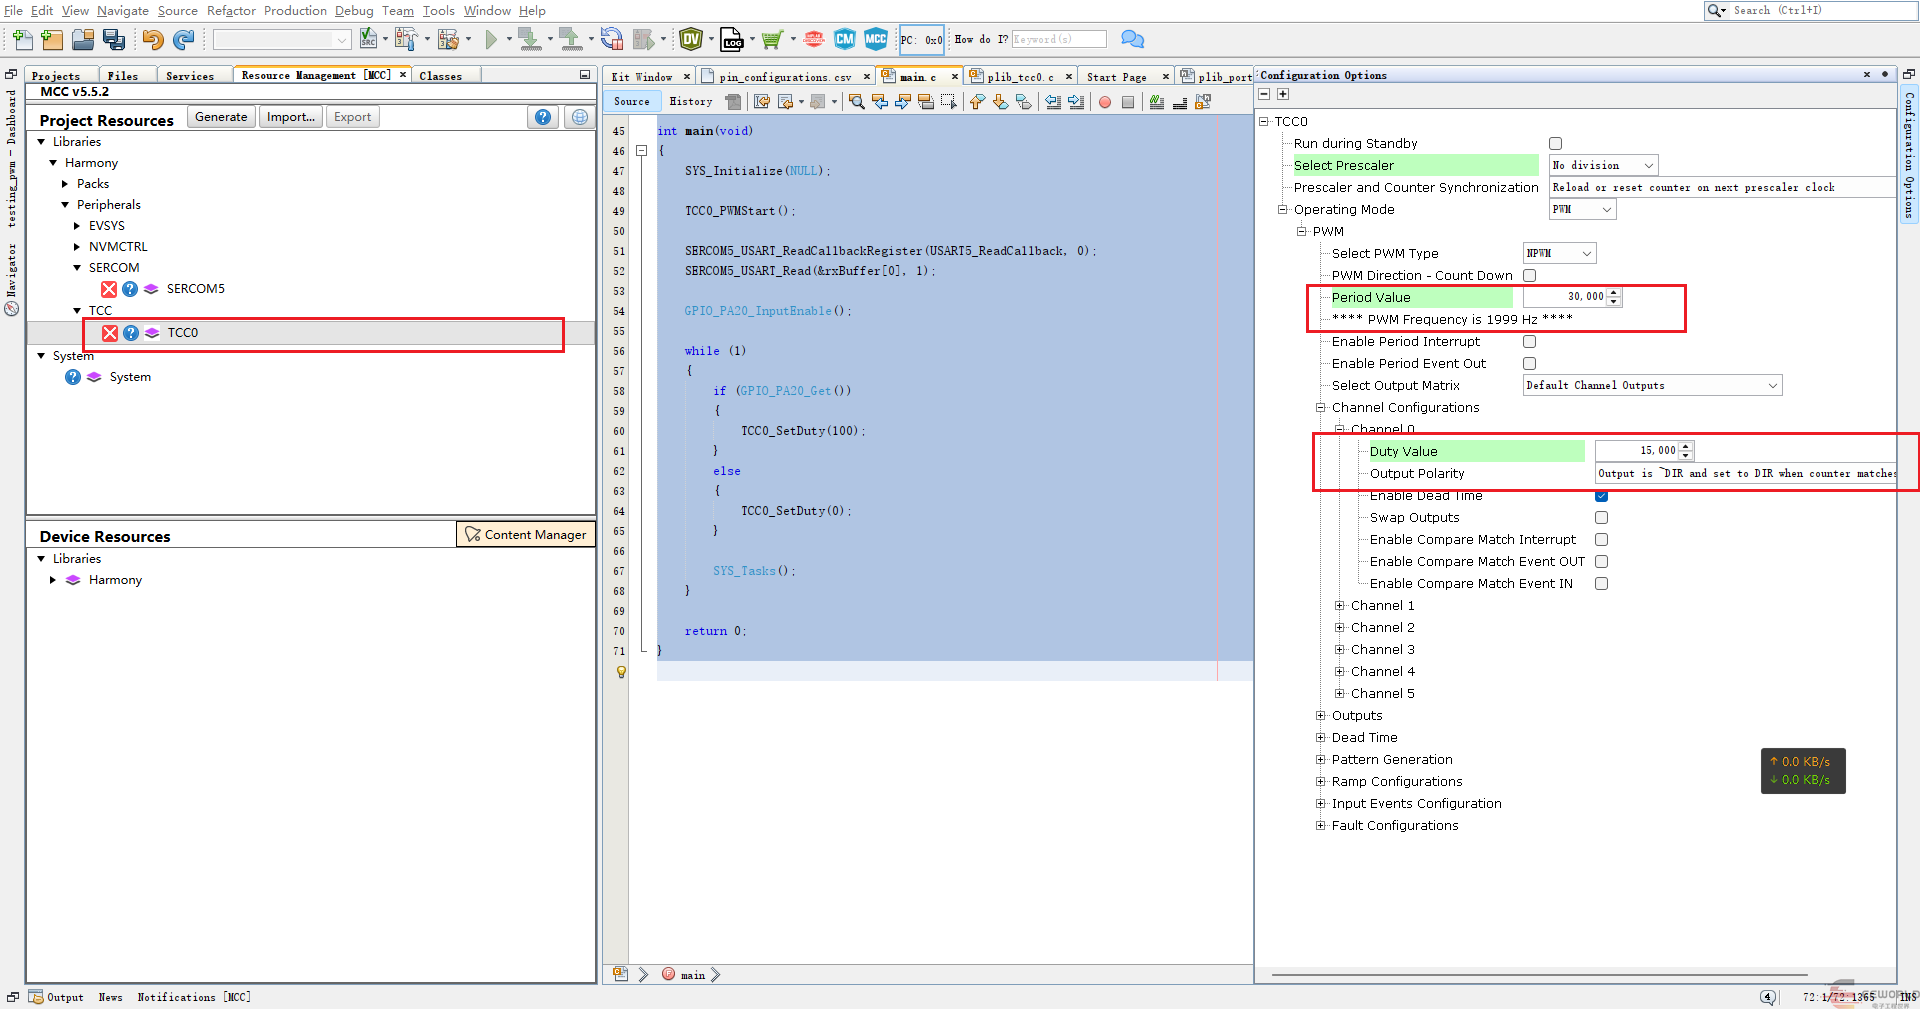The image size is (1920, 1009).
Task: Expand the Channel 1 node
Action: pyautogui.click(x=1340, y=606)
